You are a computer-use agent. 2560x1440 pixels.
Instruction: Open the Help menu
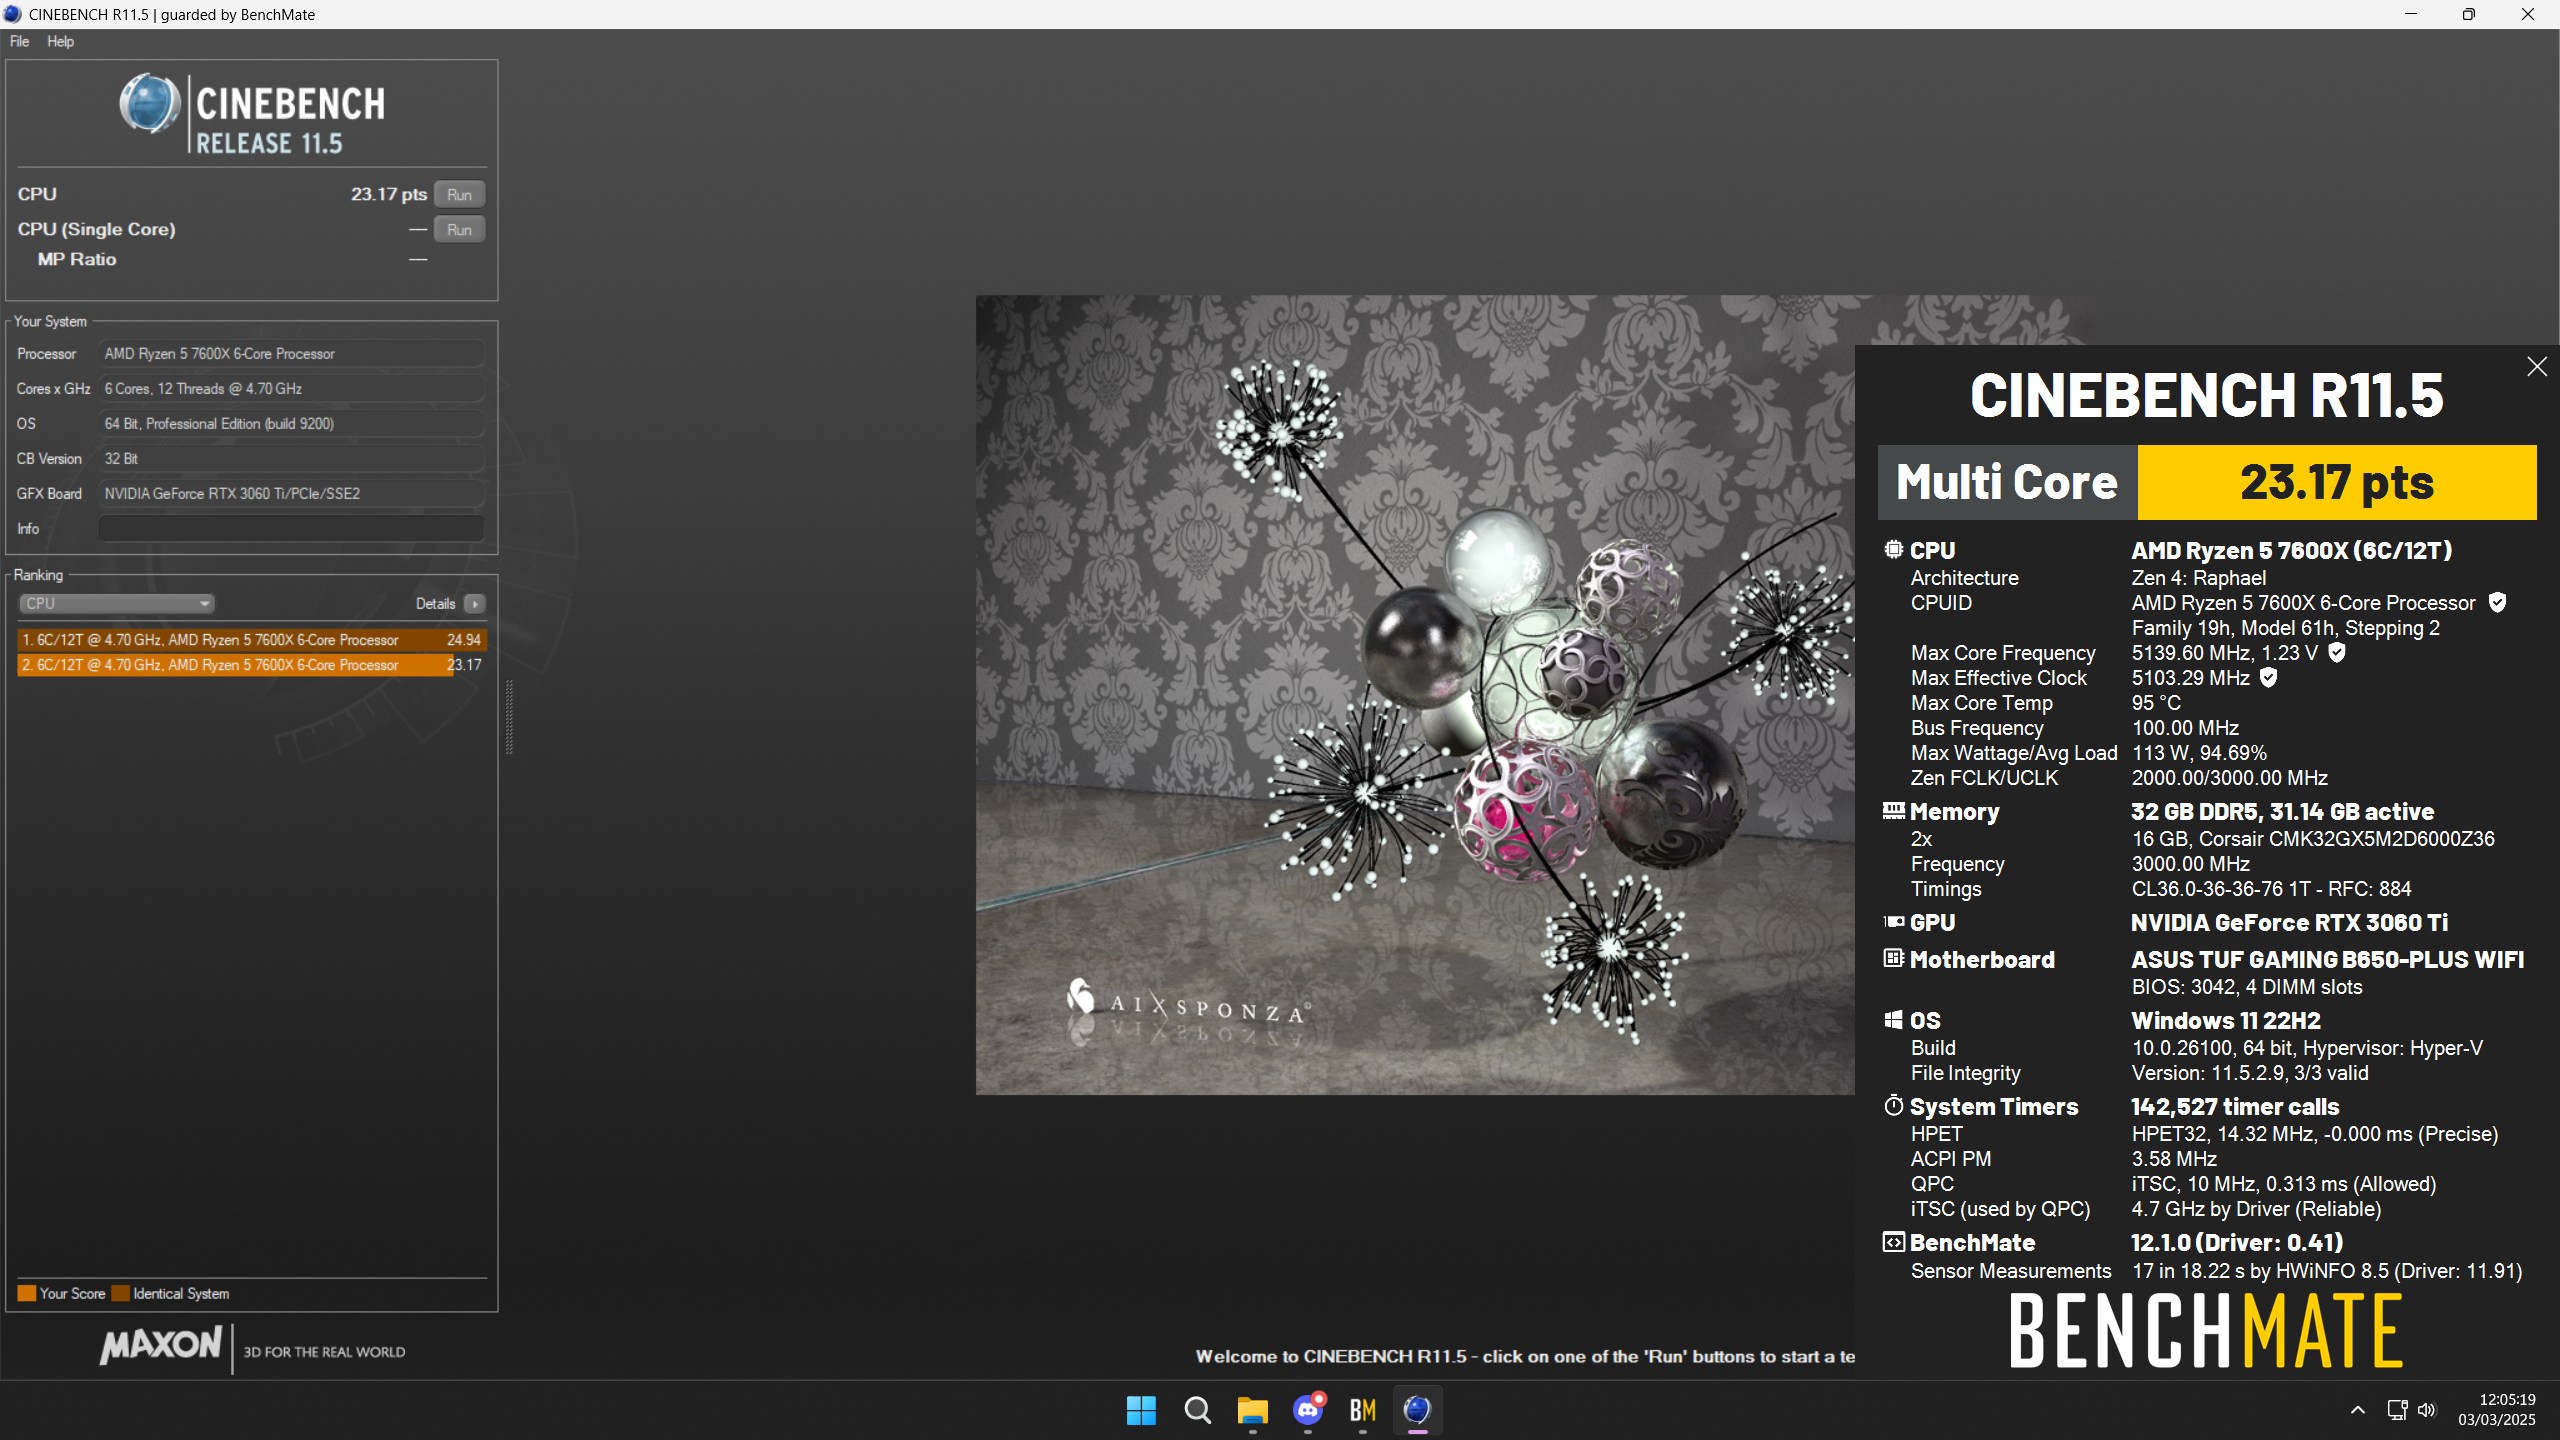pos(60,41)
